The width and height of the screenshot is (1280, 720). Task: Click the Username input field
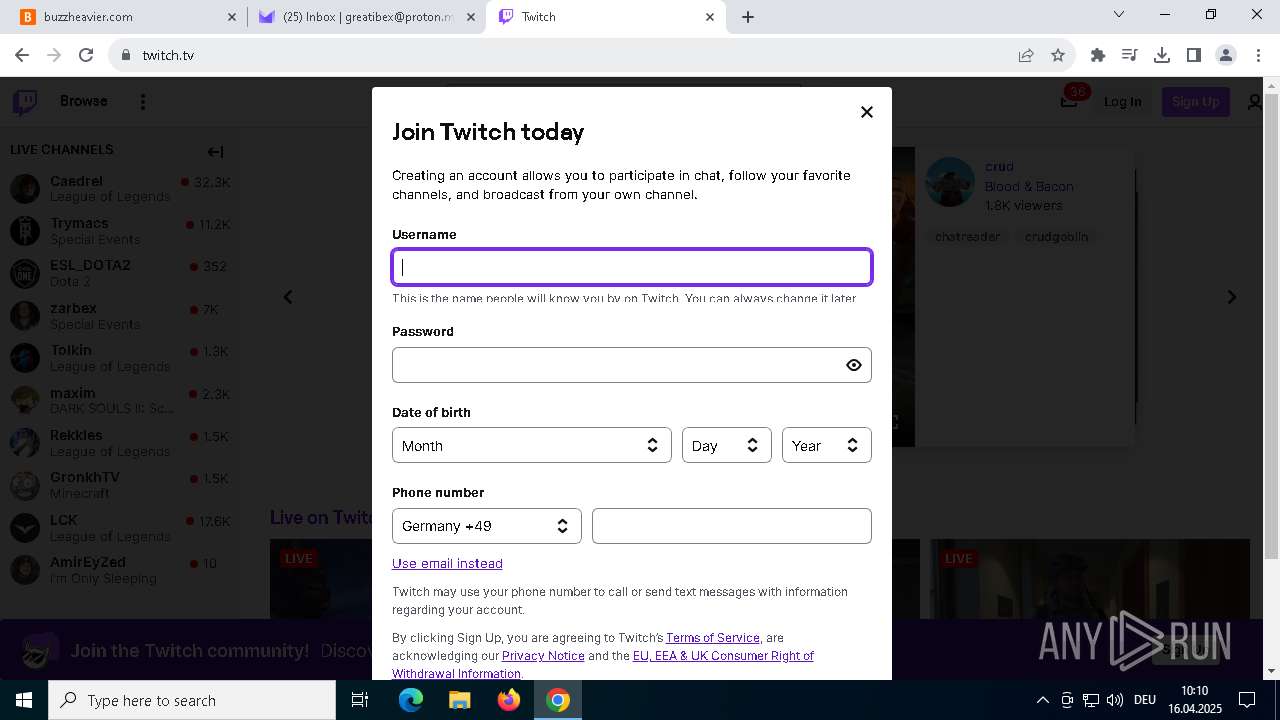(632, 267)
